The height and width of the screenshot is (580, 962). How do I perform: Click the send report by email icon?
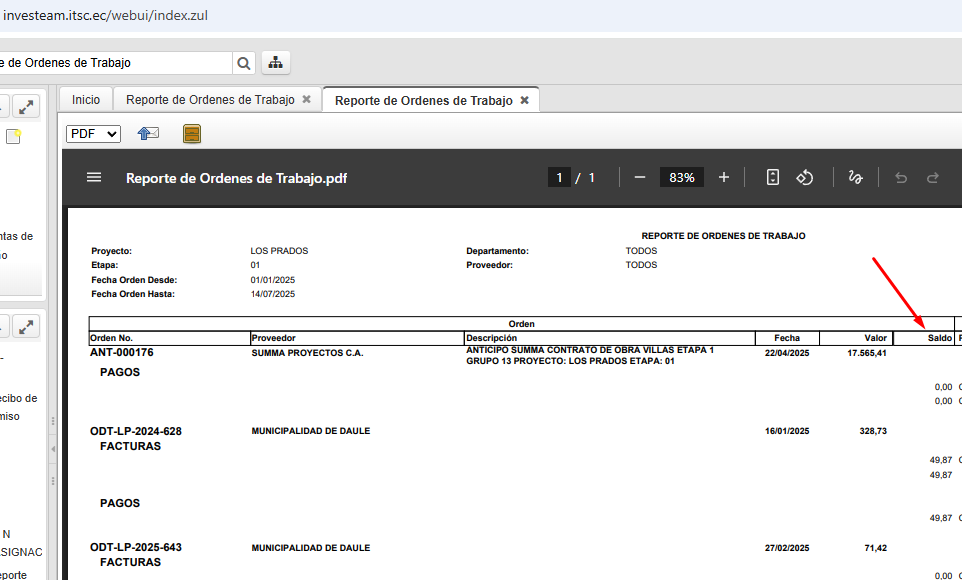[x=148, y=133]
